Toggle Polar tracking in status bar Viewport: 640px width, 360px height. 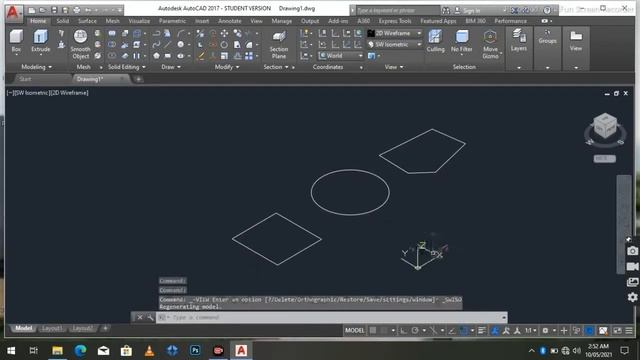pos(415,331)
